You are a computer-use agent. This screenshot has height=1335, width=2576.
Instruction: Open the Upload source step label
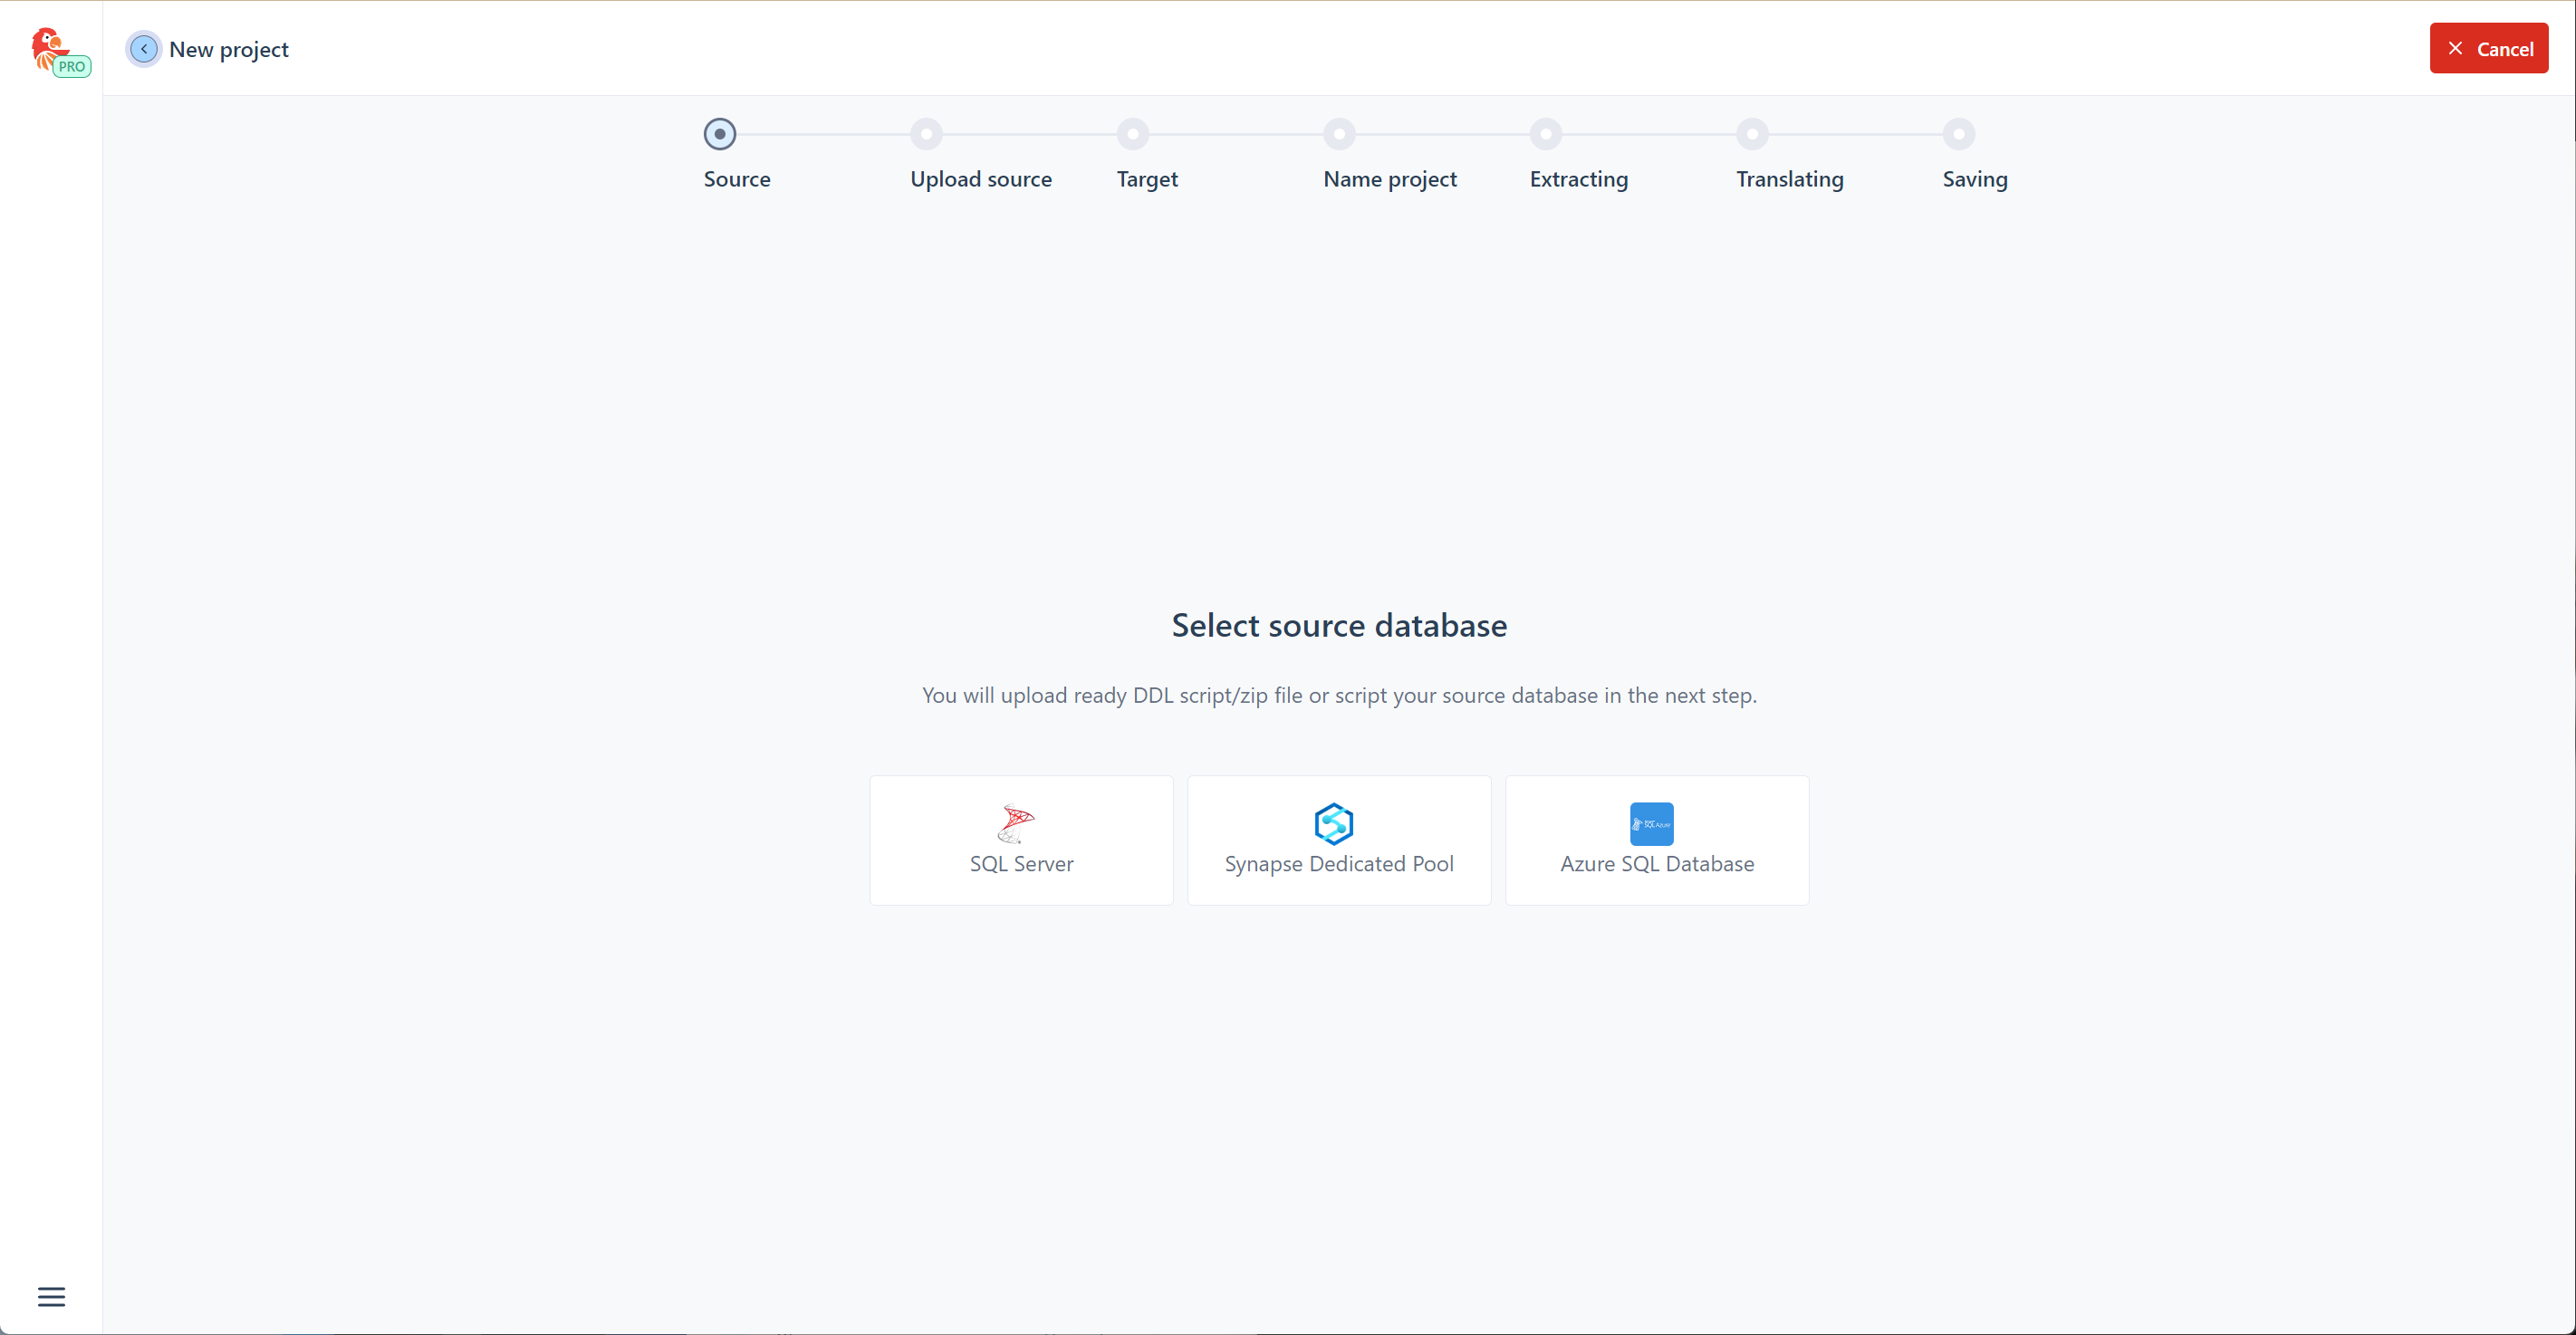point(980,179)
